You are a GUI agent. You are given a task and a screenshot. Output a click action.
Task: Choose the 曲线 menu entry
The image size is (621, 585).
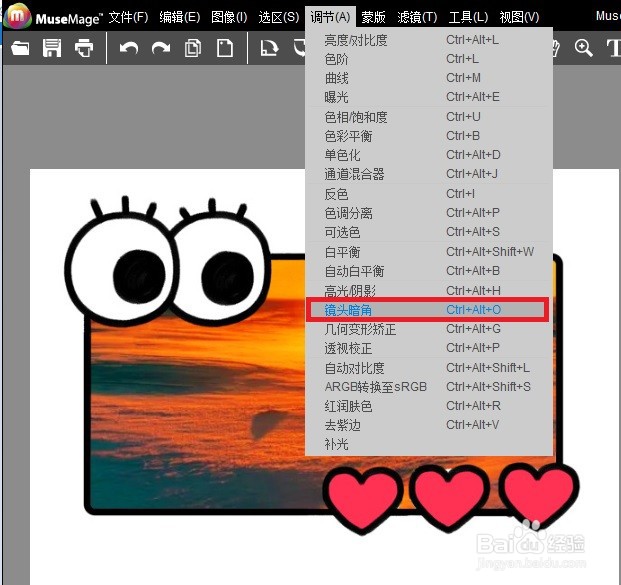(x=429, y=78)
